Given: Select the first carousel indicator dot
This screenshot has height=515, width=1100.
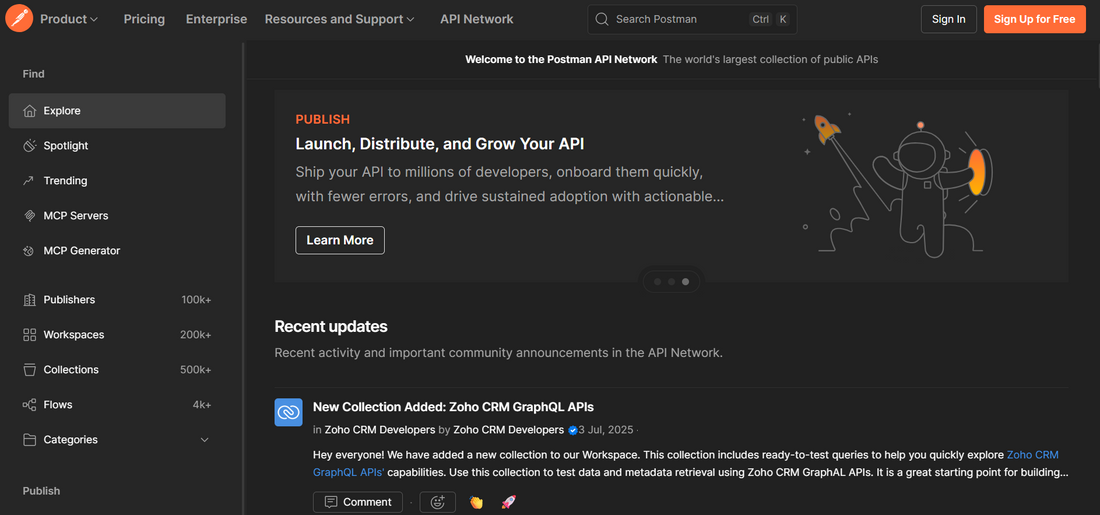Looking at the screenshot, I should pyautogui.click(x=657, y=282).
